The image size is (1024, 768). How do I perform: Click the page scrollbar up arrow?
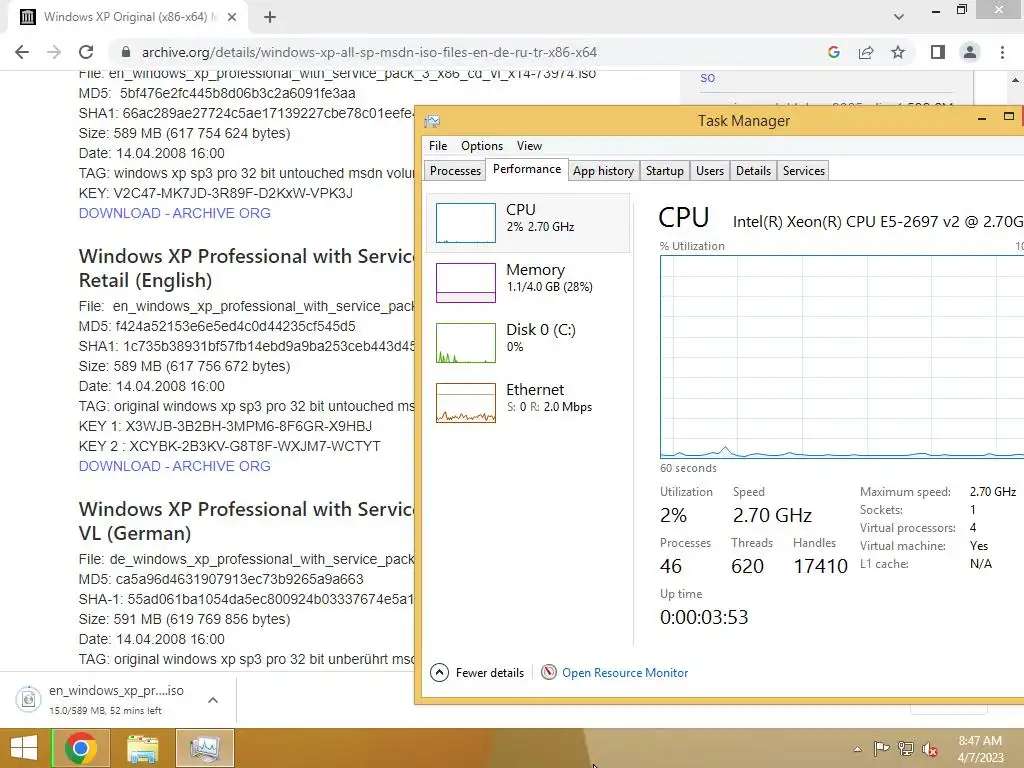[1016, 80]
